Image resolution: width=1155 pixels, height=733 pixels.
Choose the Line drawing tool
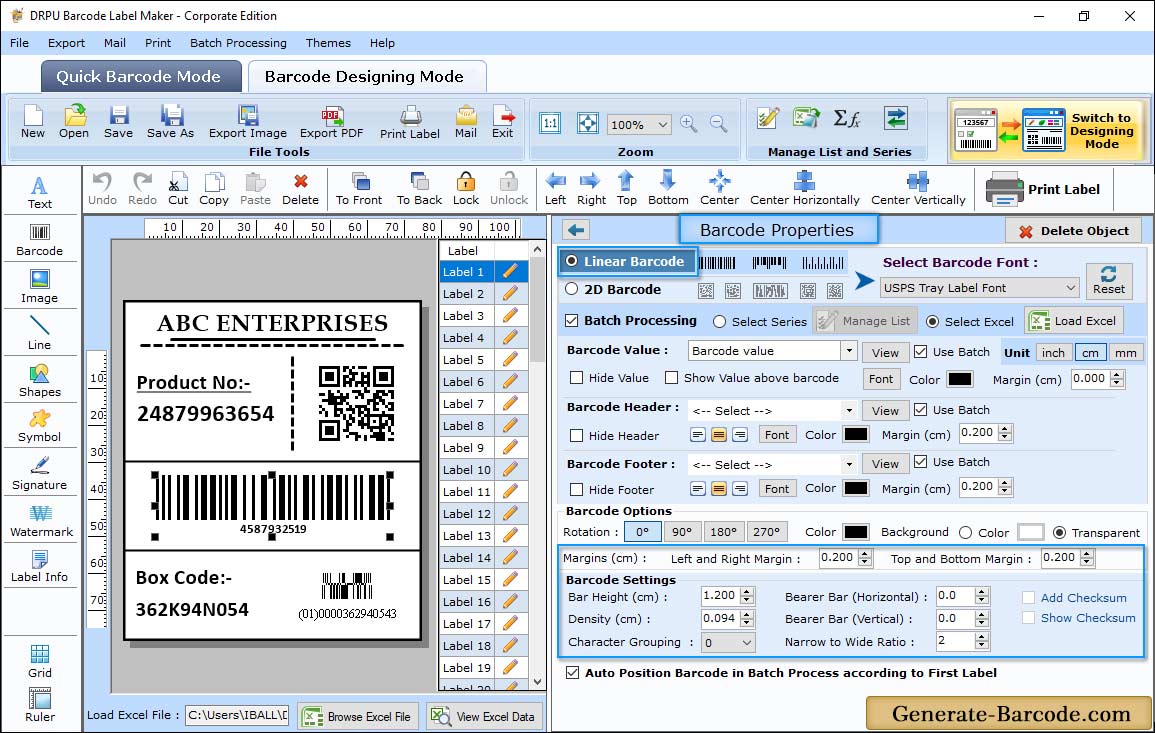coord(40,332)
